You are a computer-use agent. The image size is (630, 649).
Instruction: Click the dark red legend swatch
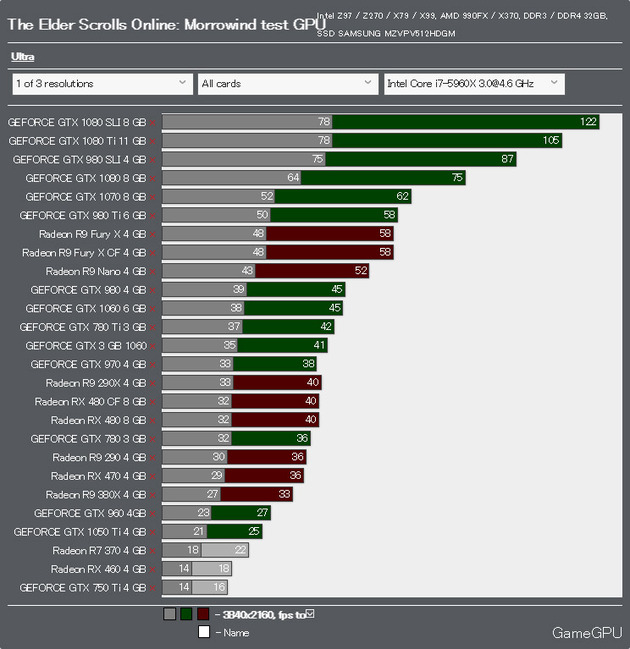click(203, 614)
